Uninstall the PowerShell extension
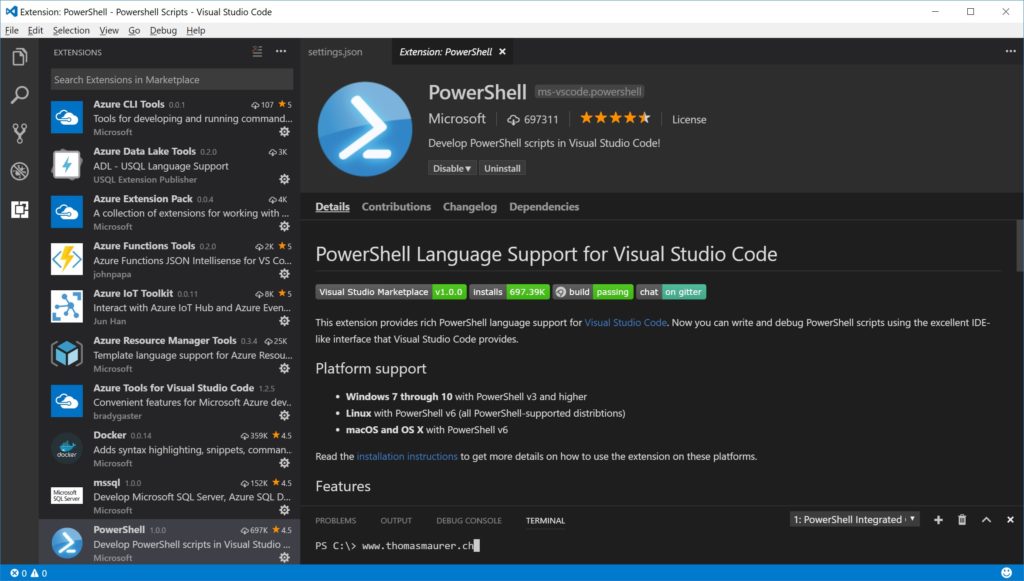This screenshot has width=1024, height=581. click(502, 167)
